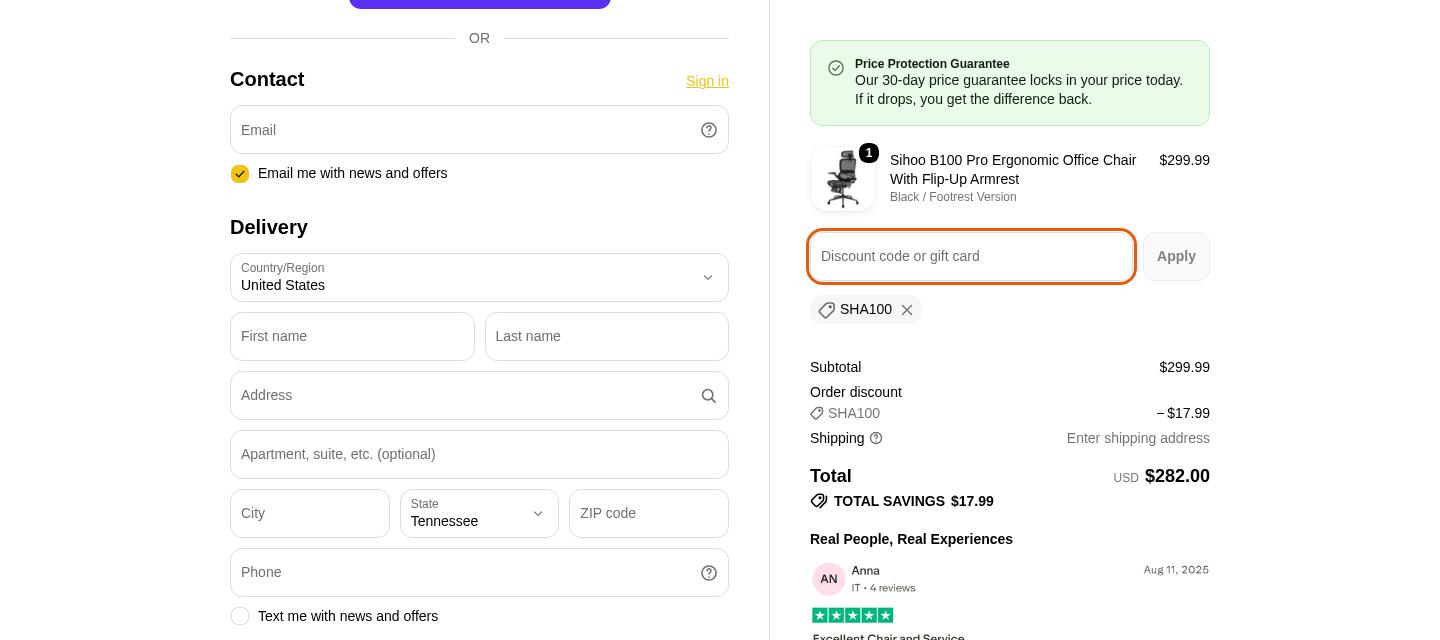This screenshot has height=640, width=1440.
Task: Click the Address input field
Action: tap(479, 396)
